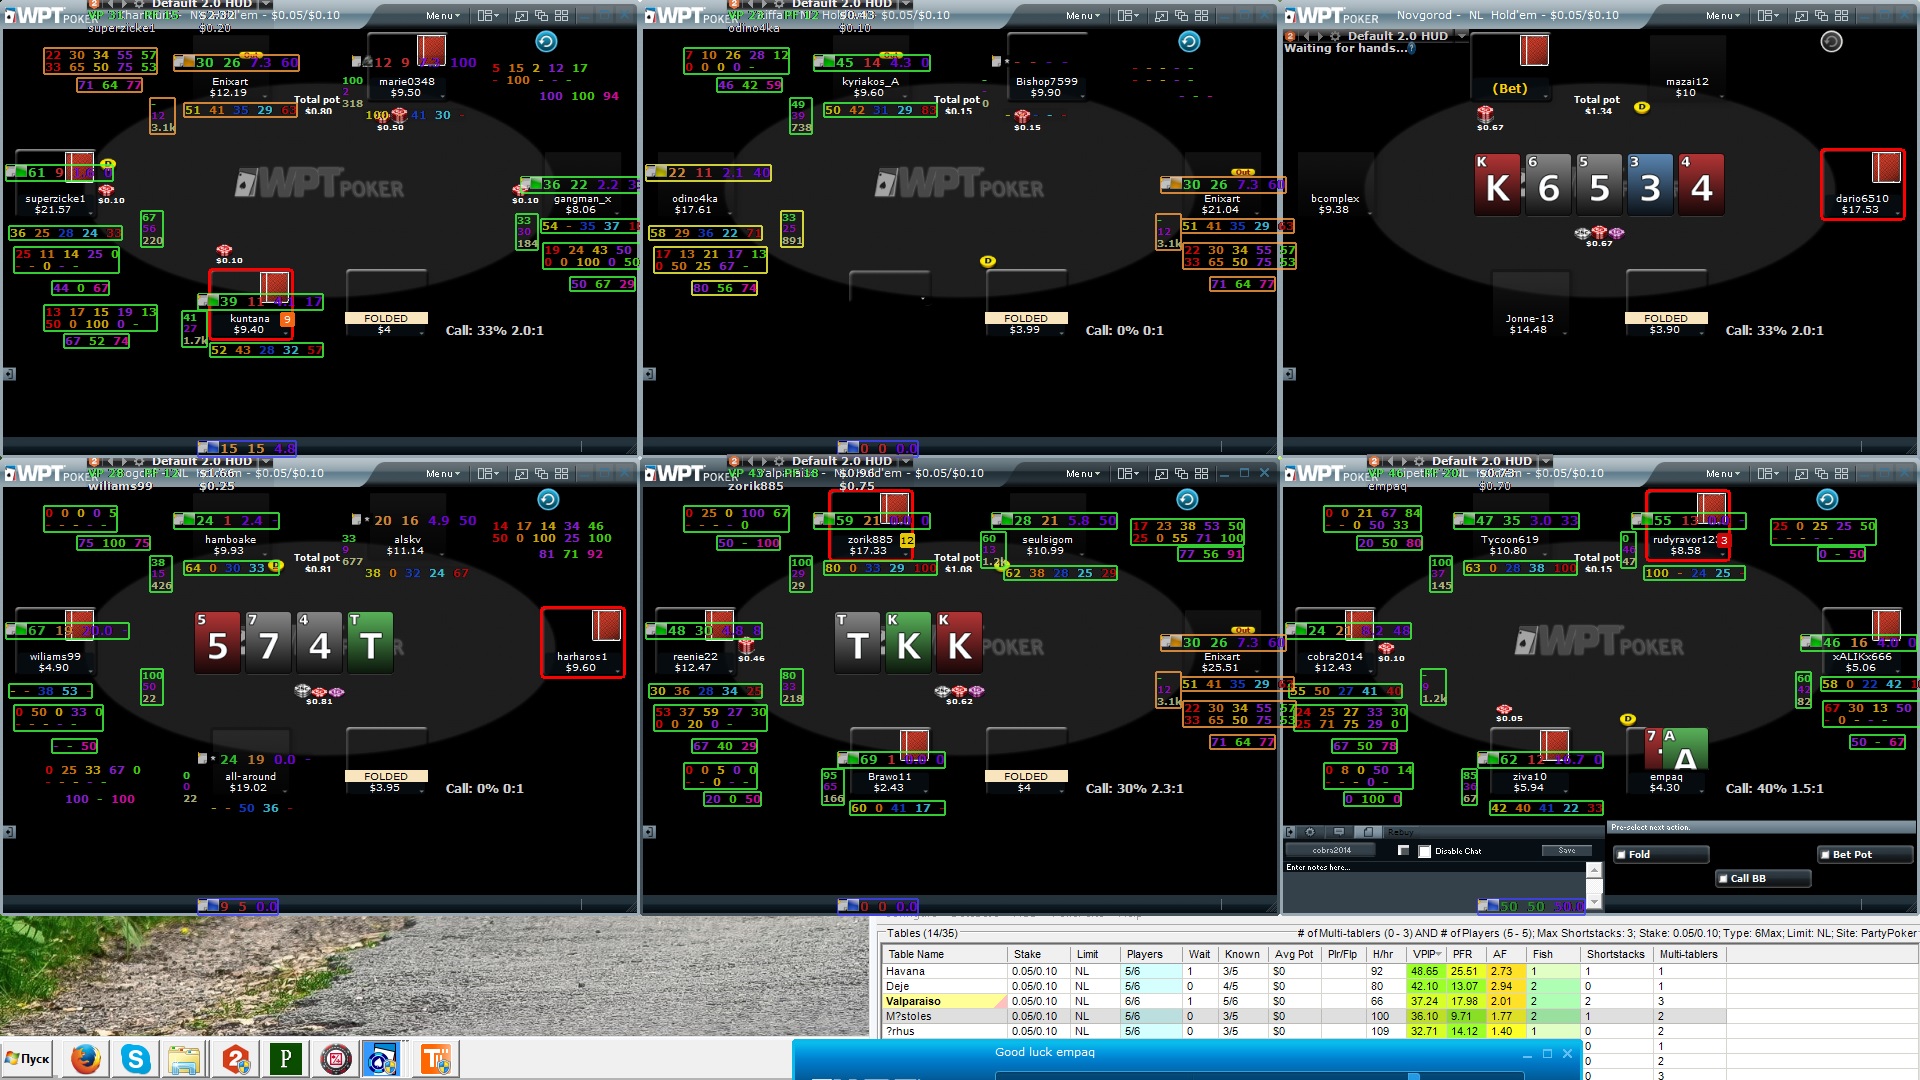The width and height of the screenshot is (1920, 1080).
Task: Click the refresh icon on the zorik885 table
Action: coord(1187,499)
